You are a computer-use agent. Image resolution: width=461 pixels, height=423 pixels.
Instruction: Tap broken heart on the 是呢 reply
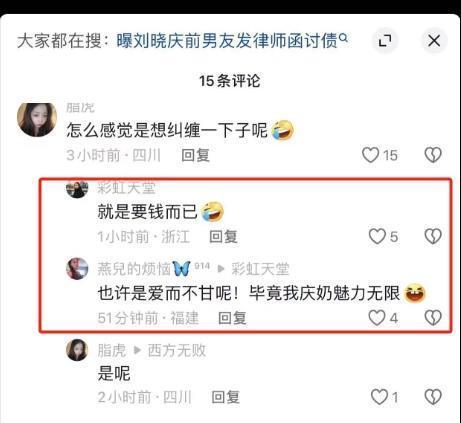[433, 397]
